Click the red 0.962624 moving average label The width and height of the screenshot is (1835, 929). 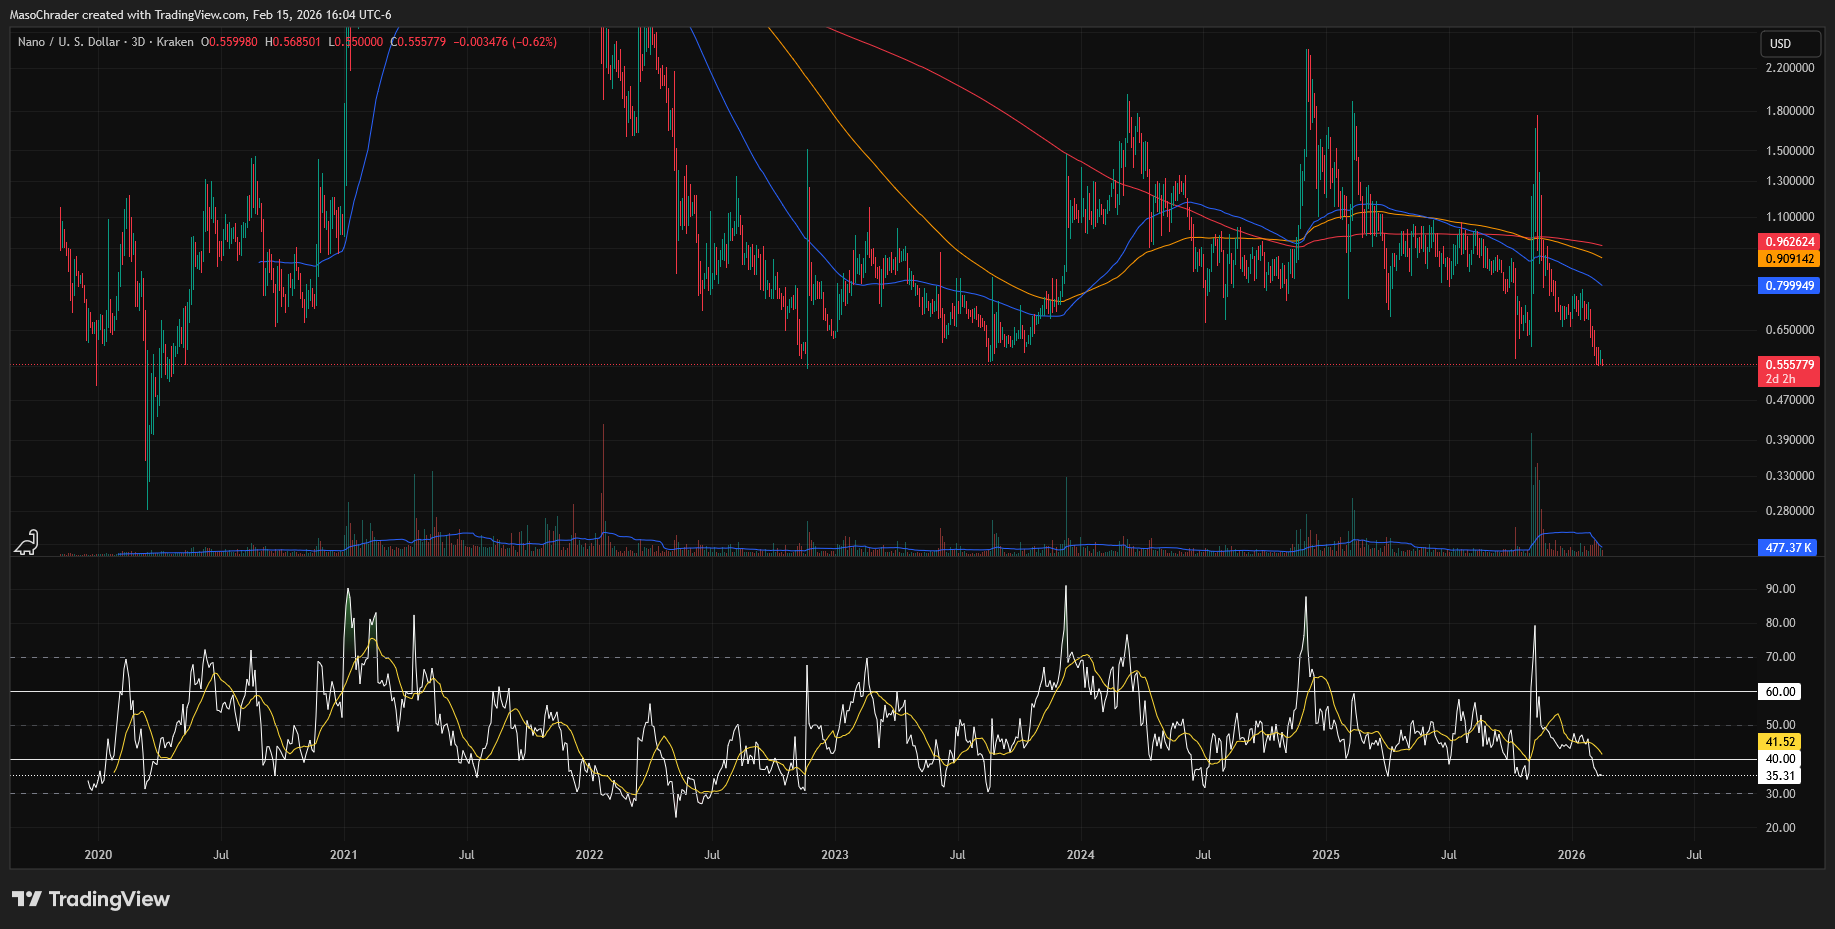(1789, 242)
